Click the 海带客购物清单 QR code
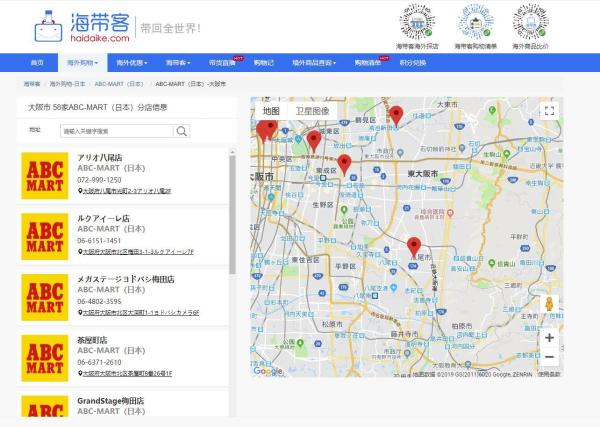Image resolution: width=600 pixels, height=427 pixels. [476, 22]
